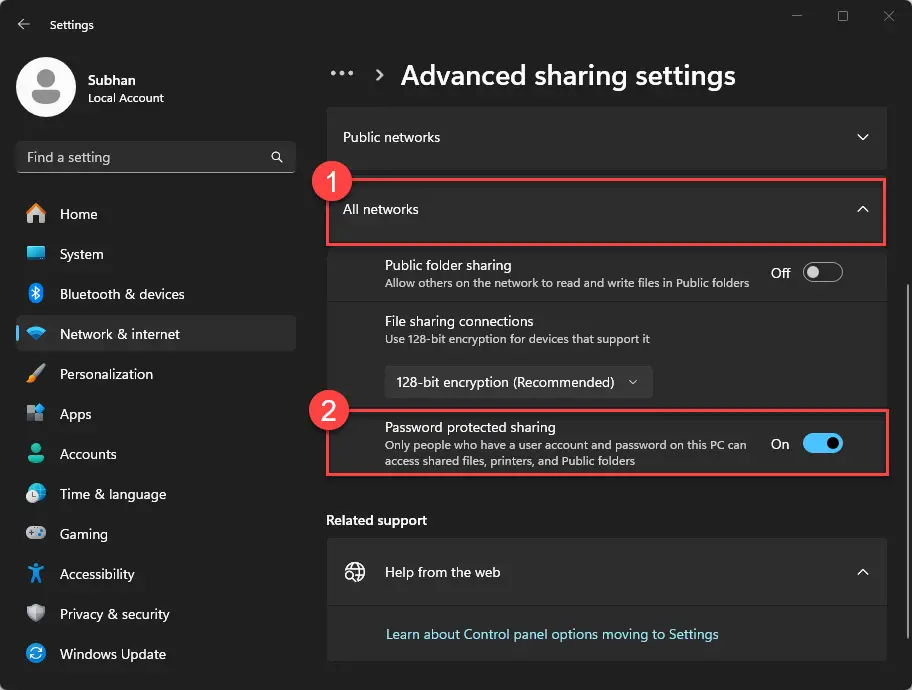The height and width of the screenshot is (690, 912).
Task: Click the search magnifier icon
Action: (277, 158)
